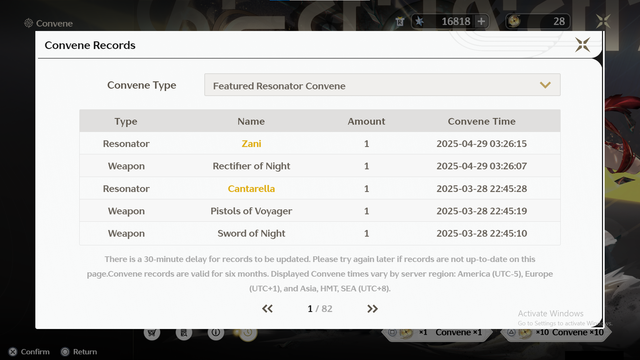This screenshot has height=360, width=640.
Task: Click Resonator type in Zani row
Action: pos(126,144)
